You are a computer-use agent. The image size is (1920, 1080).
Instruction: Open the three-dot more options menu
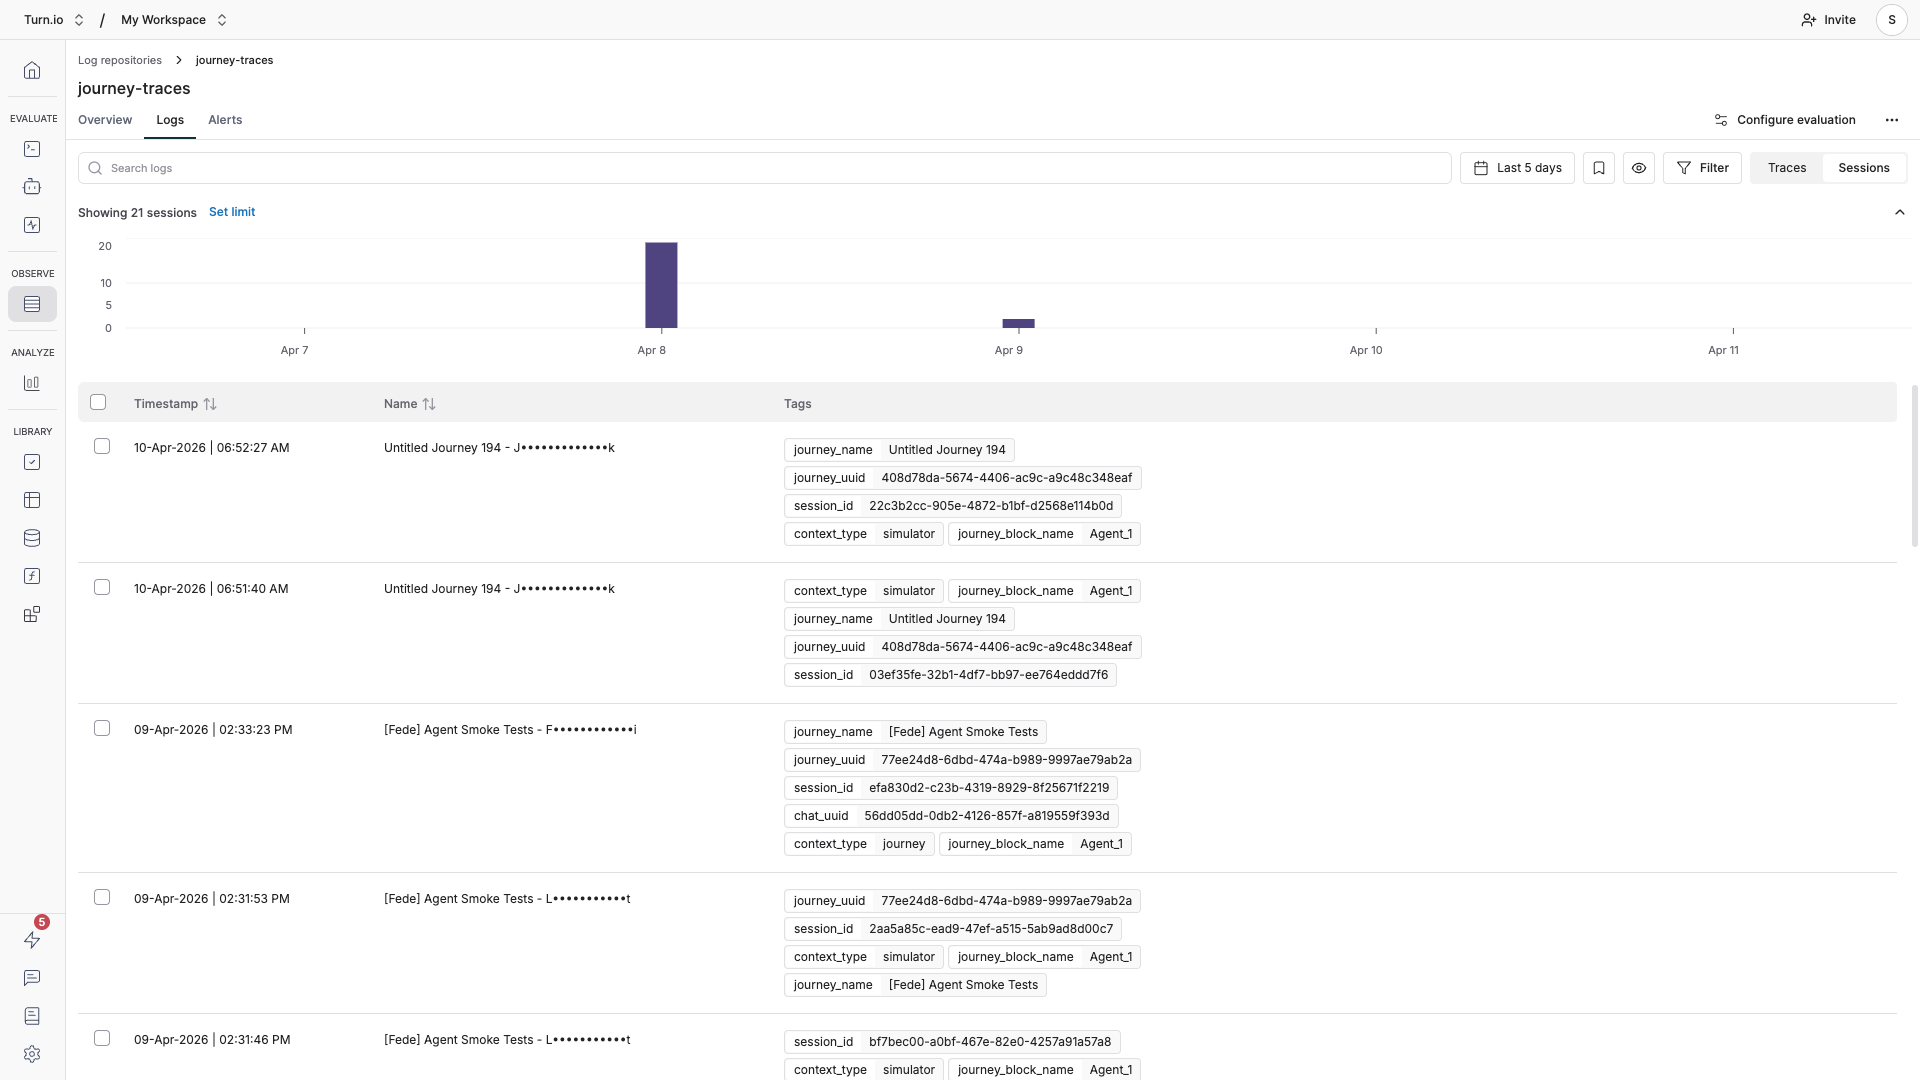[1891, 120]
